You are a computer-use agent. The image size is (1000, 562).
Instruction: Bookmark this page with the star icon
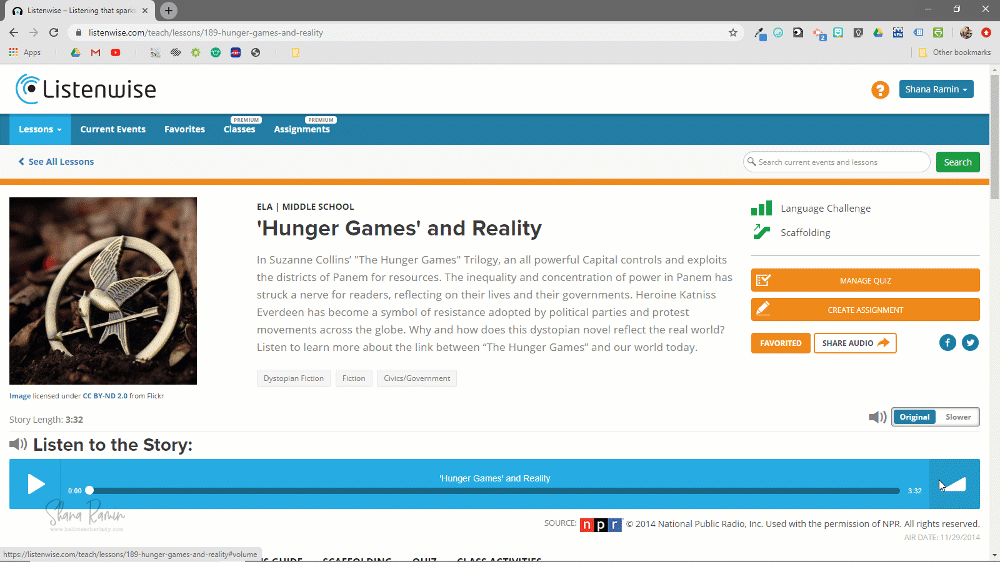[x=733, y=33]
